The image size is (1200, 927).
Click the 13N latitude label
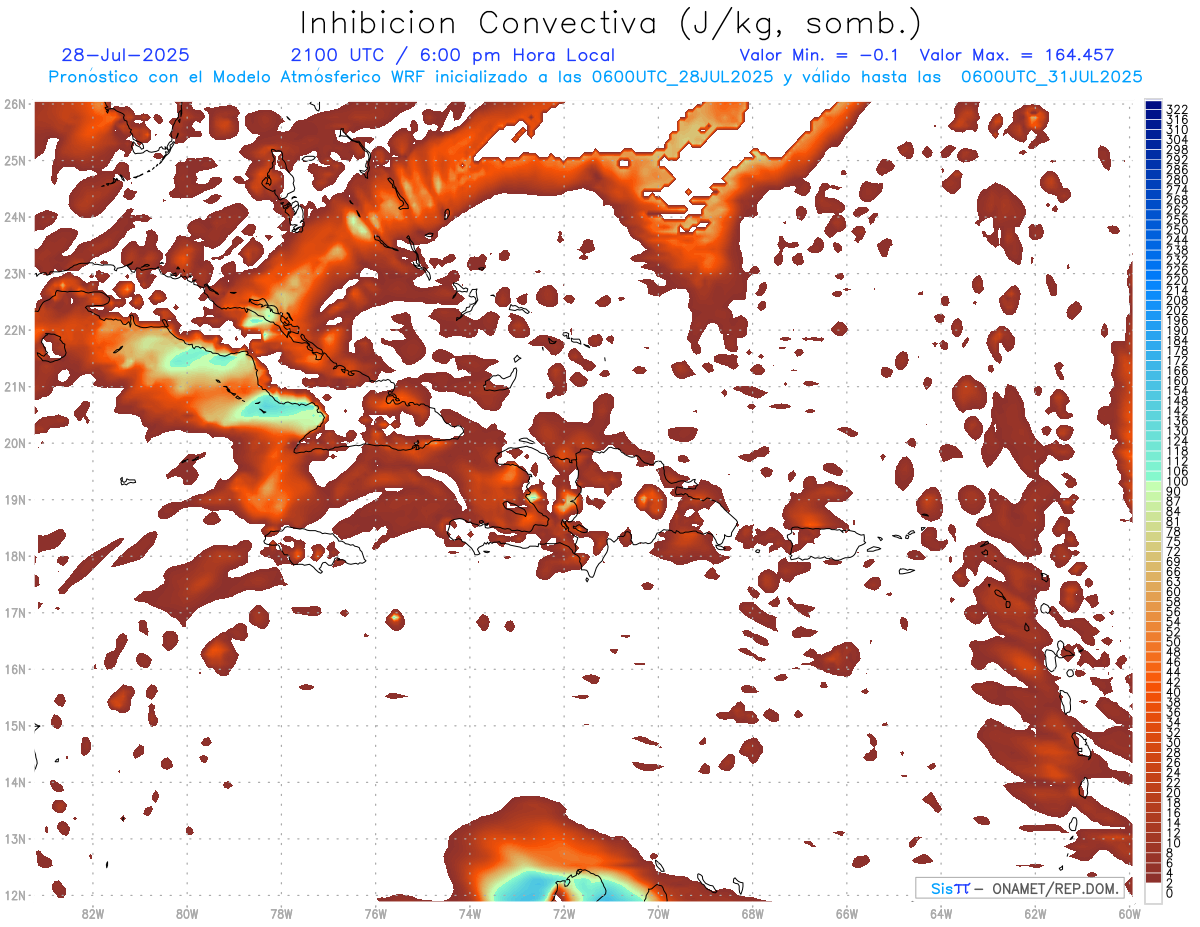click(15, 838)
